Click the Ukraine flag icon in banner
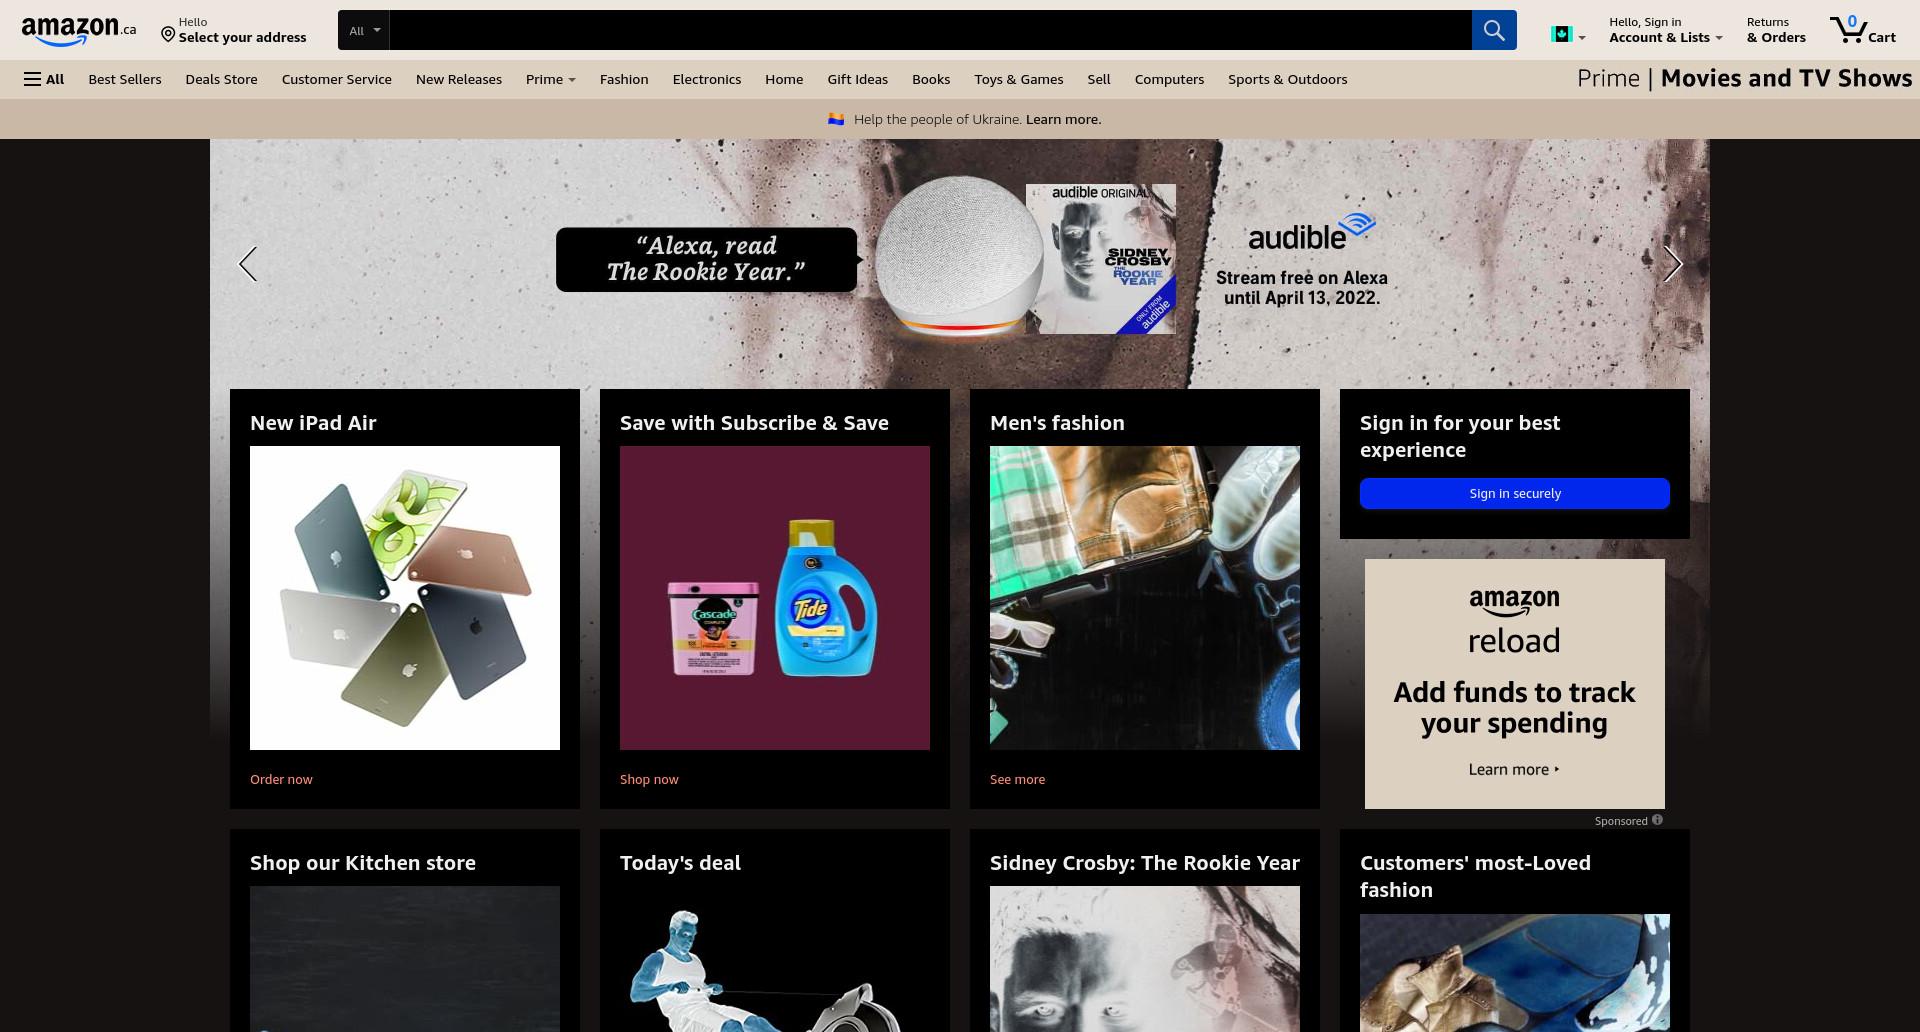This screenshot has width=1920, height=1032. pyautogui.click(x=836, y=119)
